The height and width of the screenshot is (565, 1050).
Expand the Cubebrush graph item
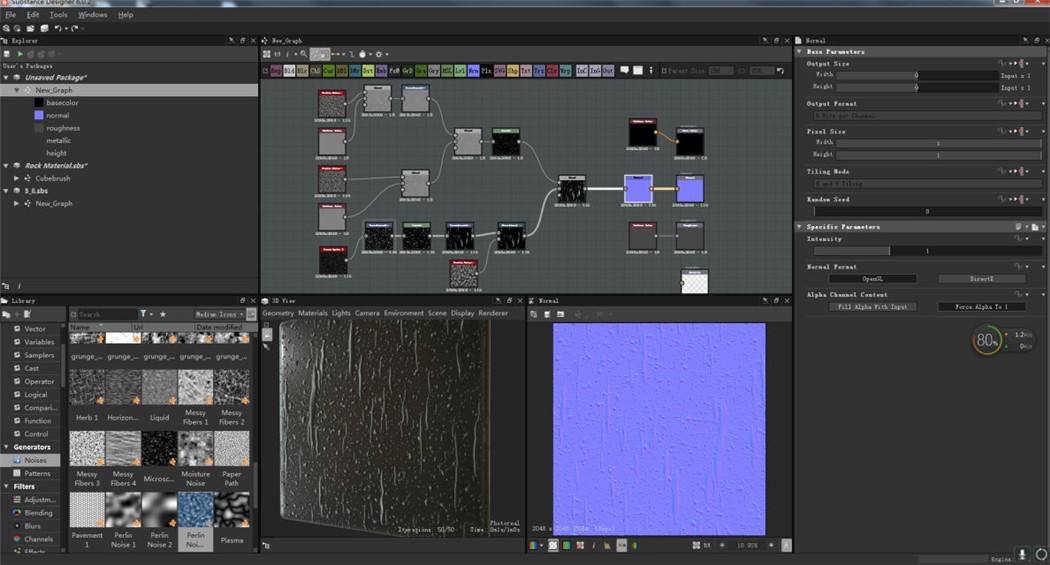(x=17, y=179)
